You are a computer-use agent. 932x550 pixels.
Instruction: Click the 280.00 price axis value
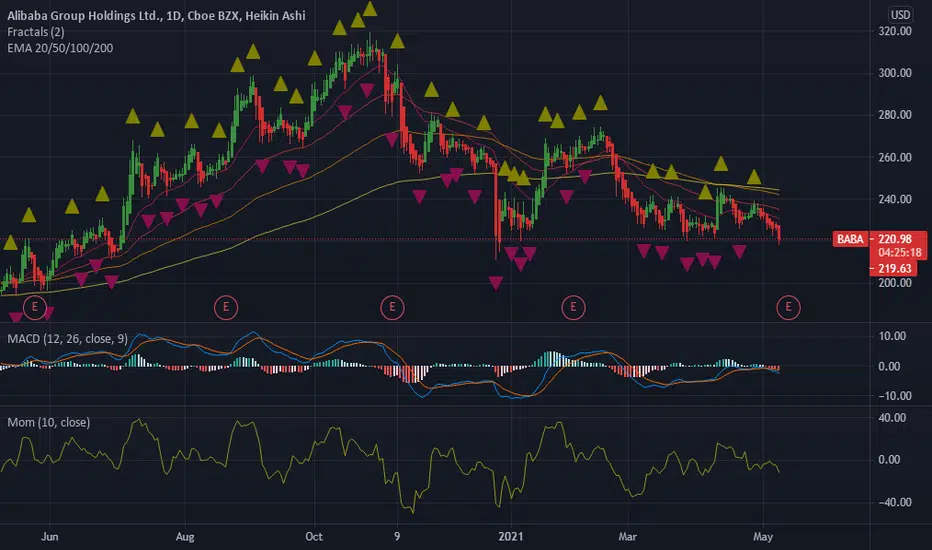click(895, 114)
